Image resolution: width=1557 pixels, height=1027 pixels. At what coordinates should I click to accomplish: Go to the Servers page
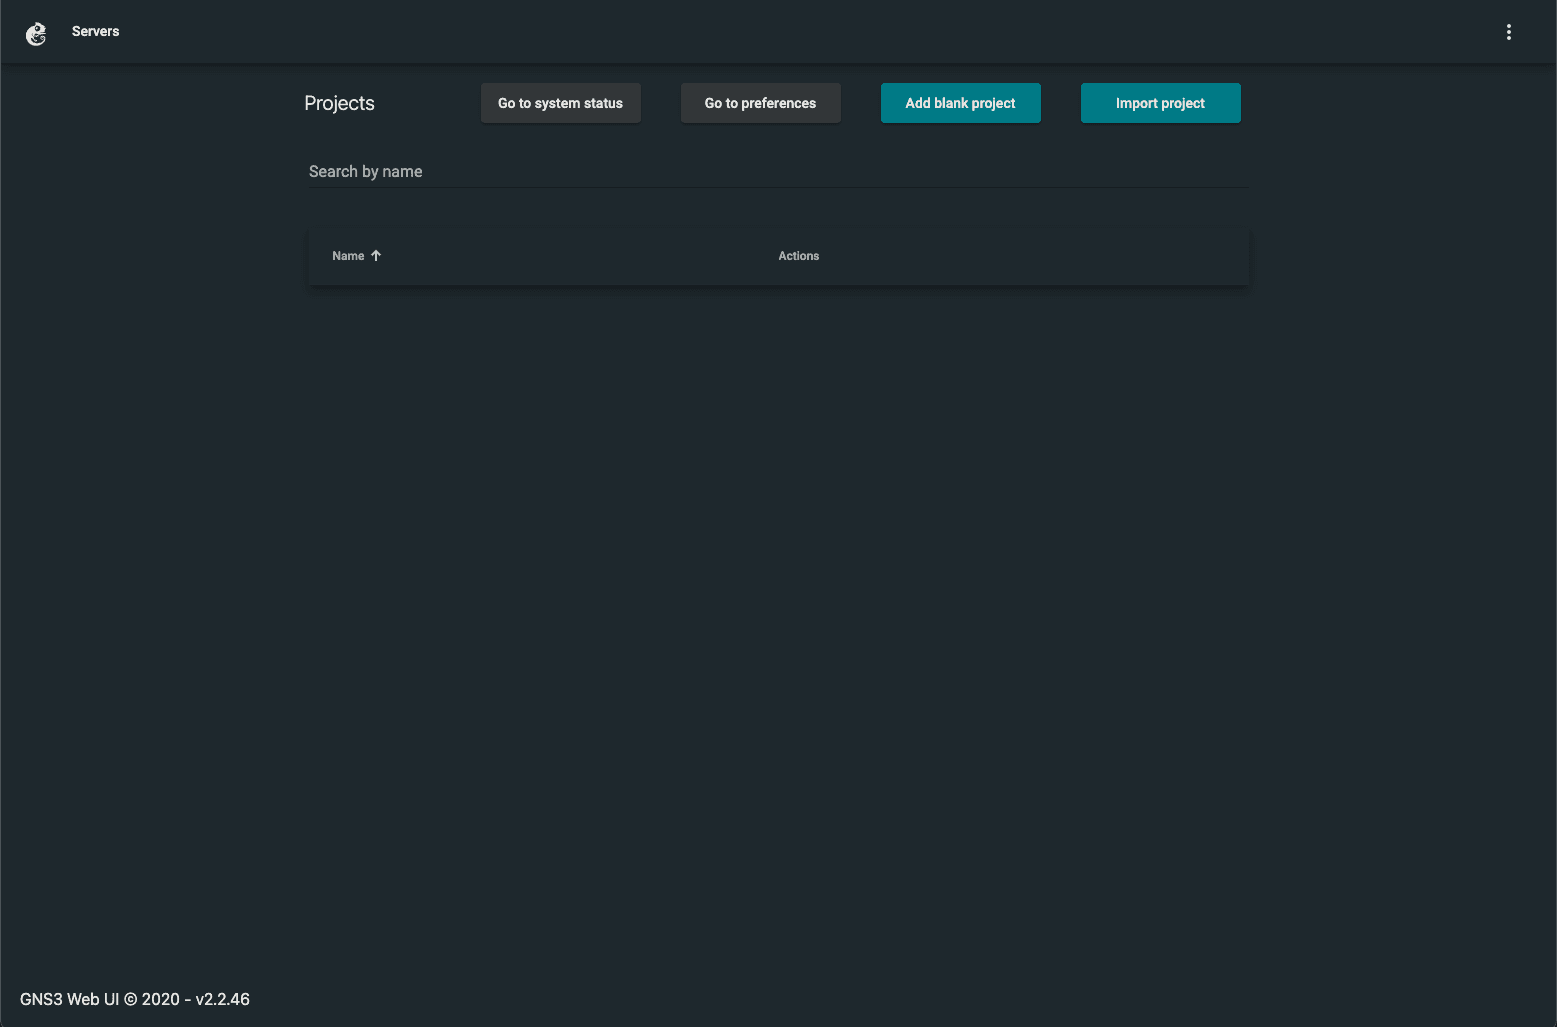95,32
